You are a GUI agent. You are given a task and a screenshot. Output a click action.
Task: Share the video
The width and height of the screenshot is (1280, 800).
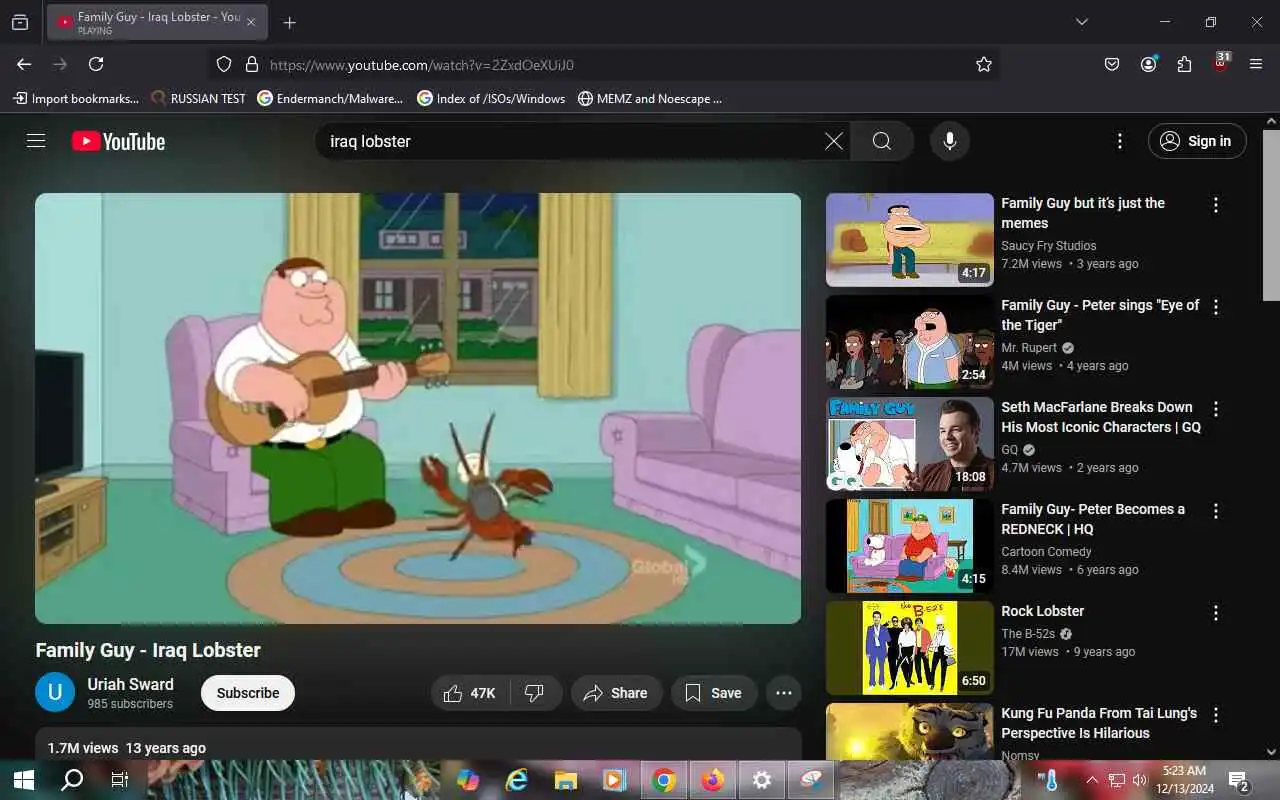617,693
